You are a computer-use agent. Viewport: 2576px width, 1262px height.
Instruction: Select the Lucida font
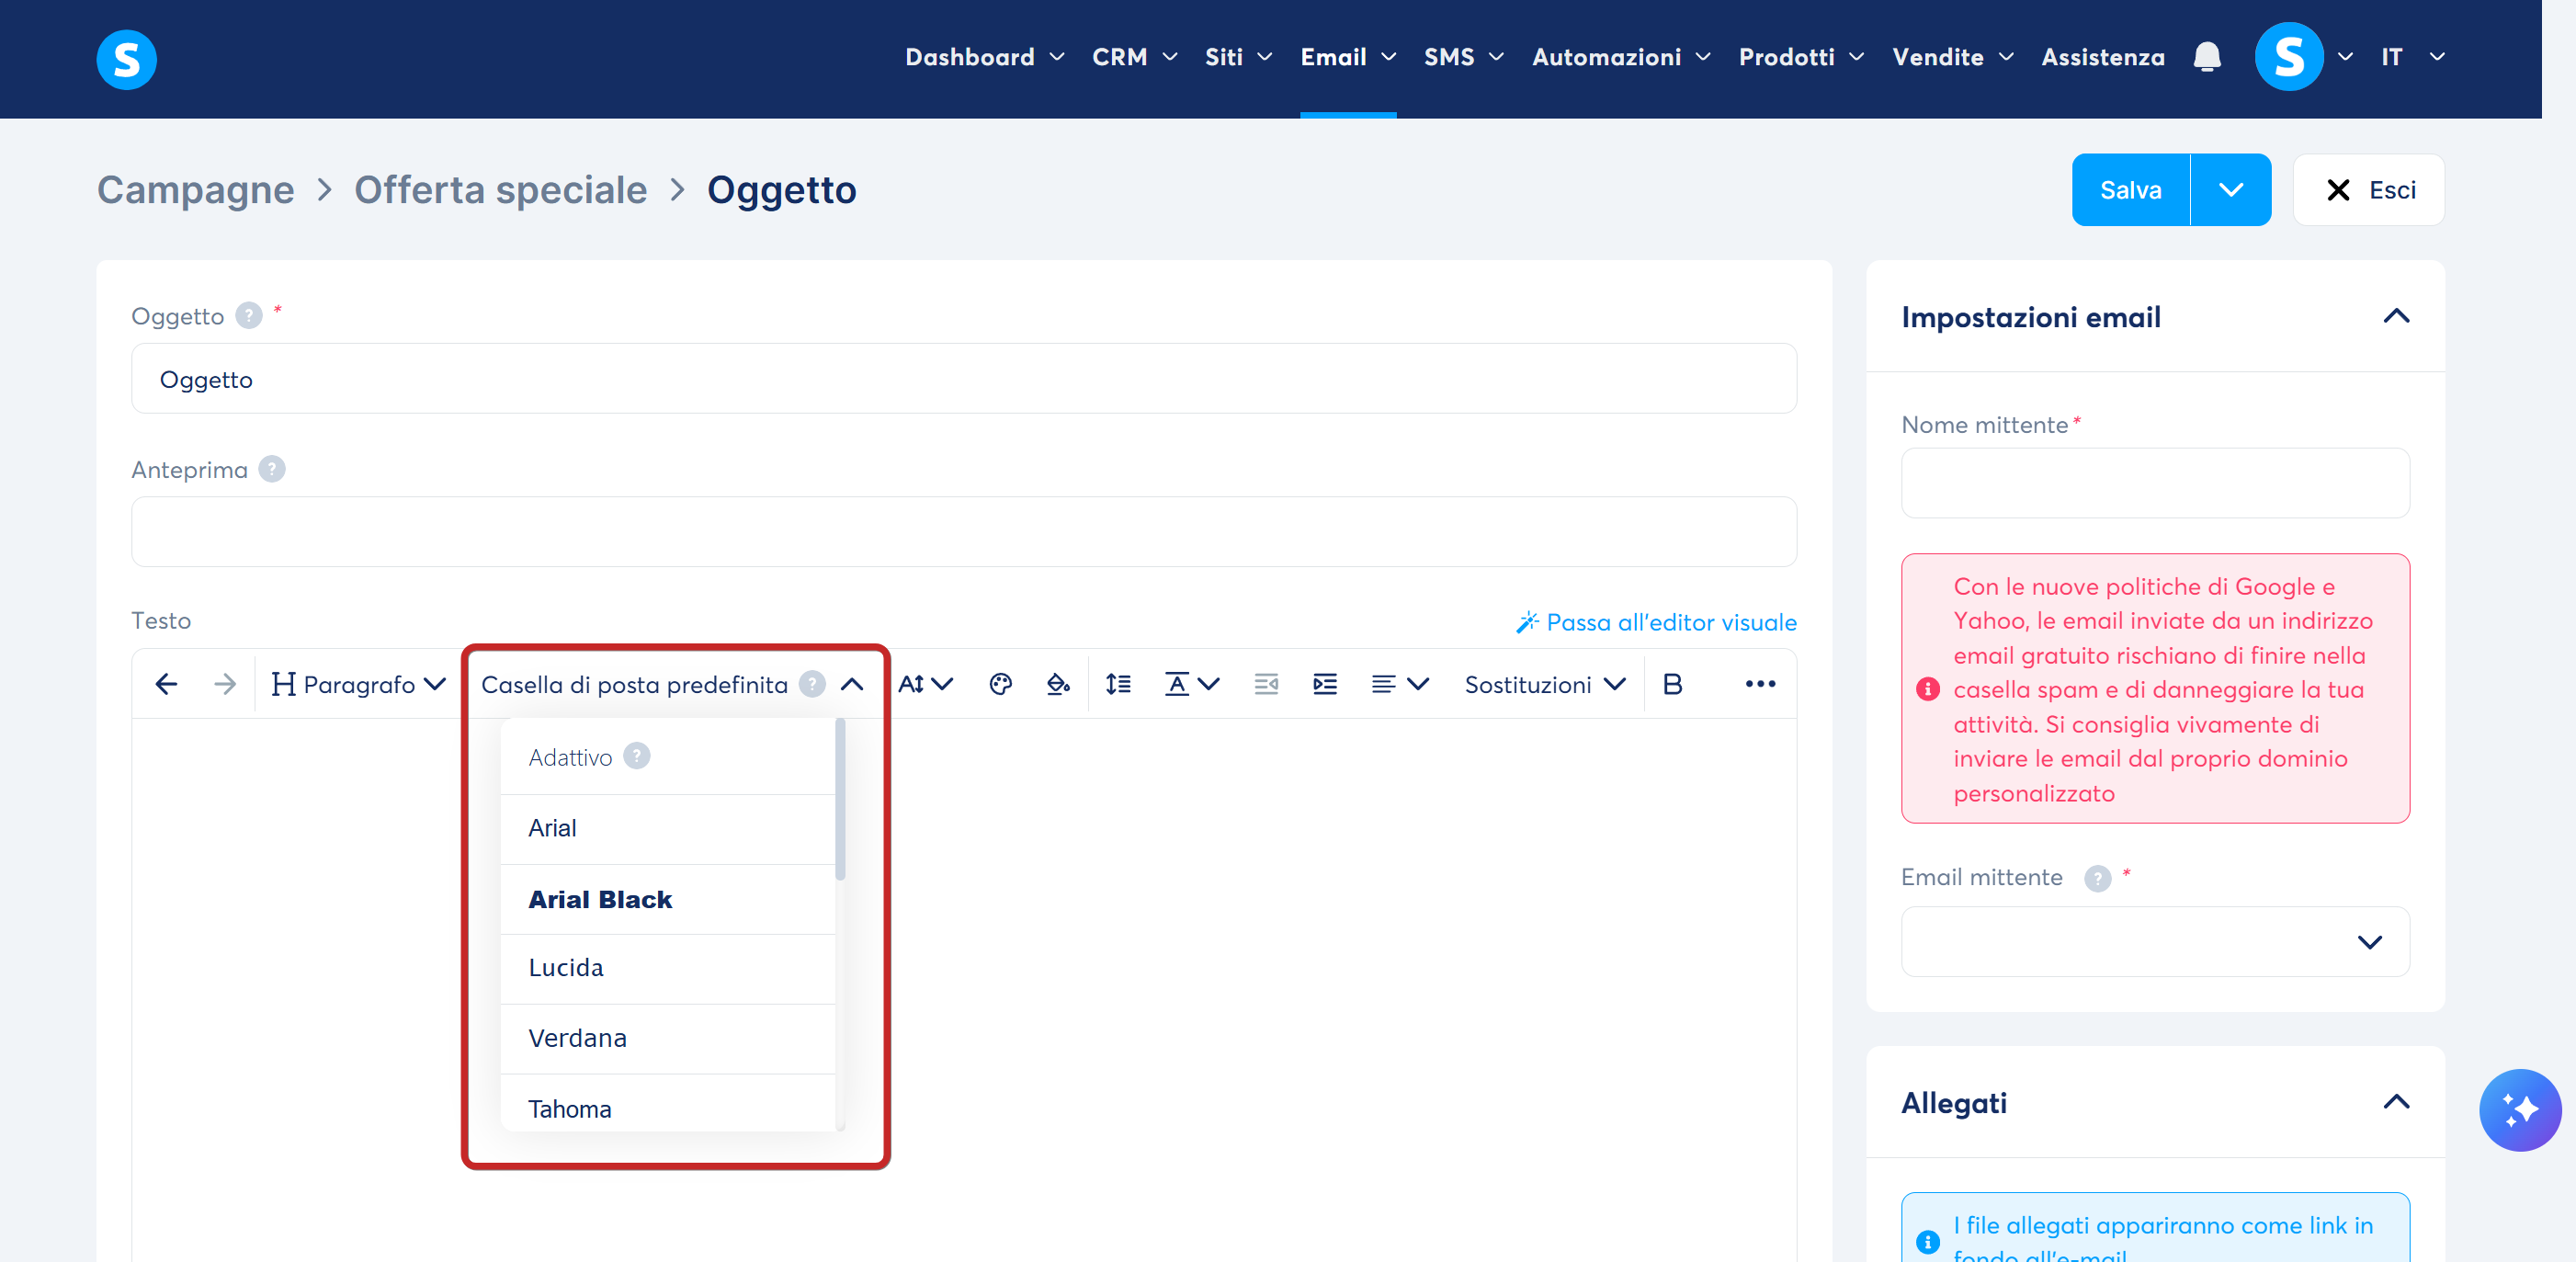(667, 969)
